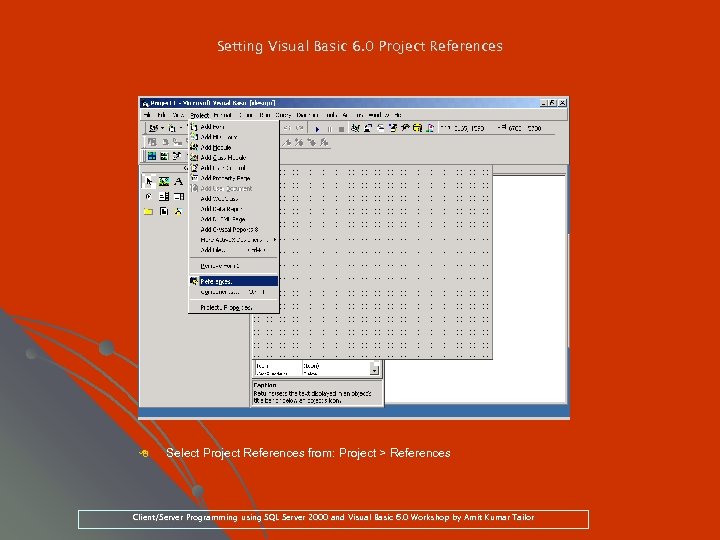Choose Add Class Module menu entry
This screenshot has width=720, height=540.
click(233, 158)
